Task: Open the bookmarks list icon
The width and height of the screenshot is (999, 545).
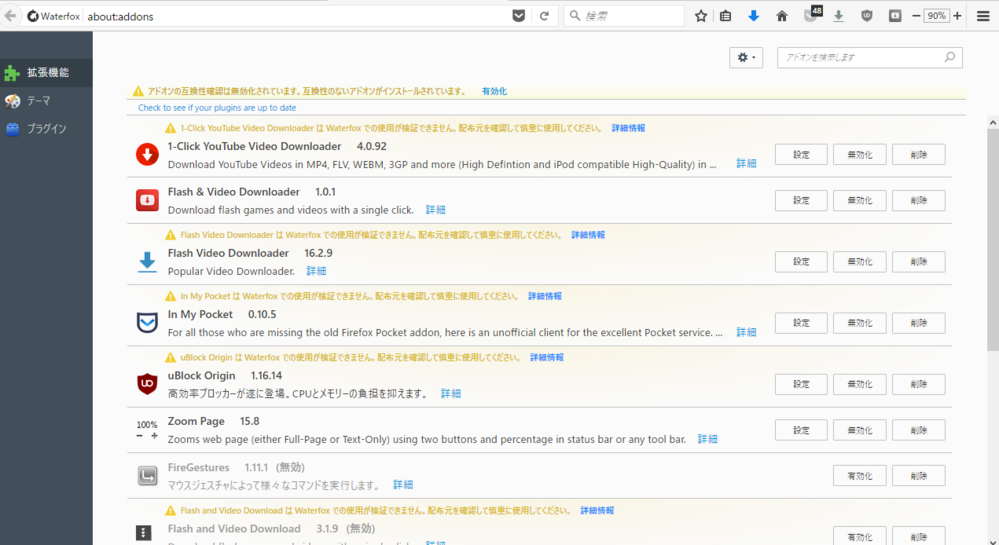Action: tap(726, 16)
